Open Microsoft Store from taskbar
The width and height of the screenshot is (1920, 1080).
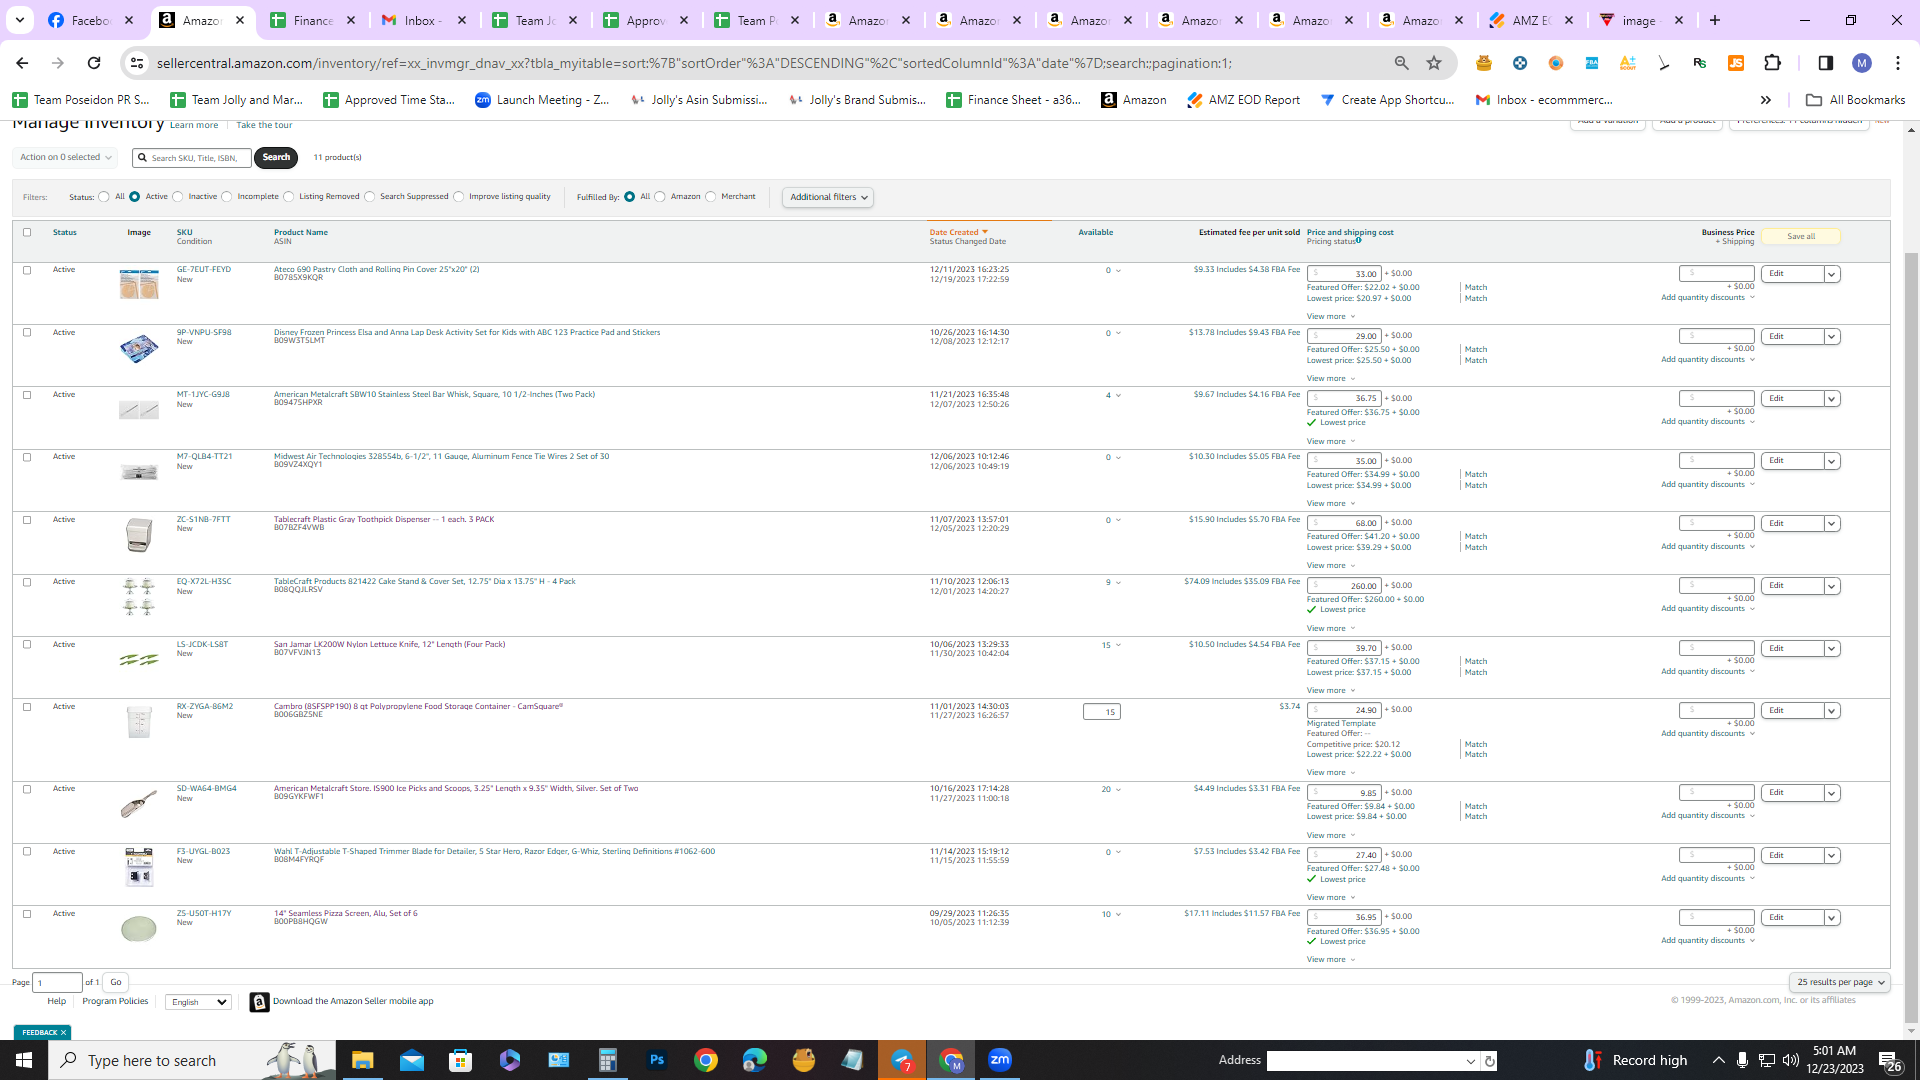pyautogui.click(x=460, y=1060)
